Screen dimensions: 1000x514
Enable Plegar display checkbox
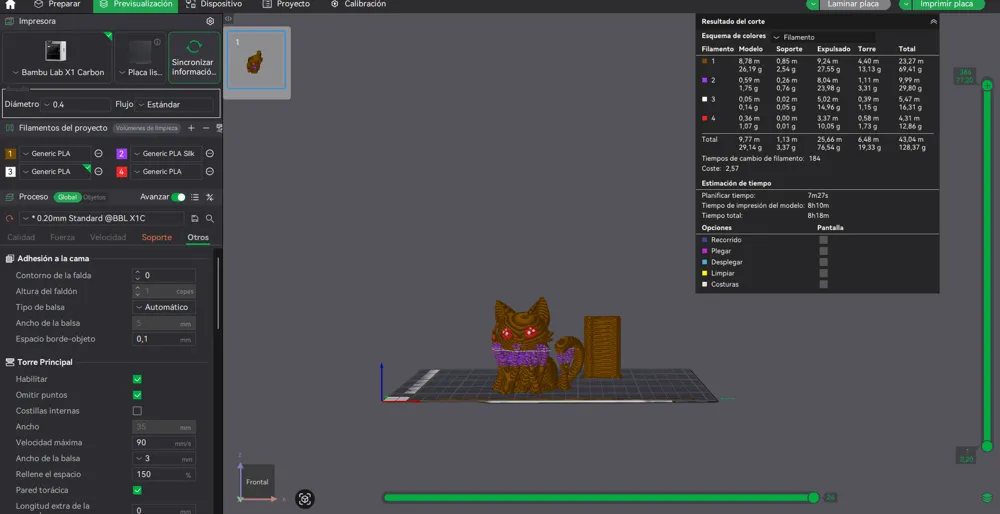[823, 251]
